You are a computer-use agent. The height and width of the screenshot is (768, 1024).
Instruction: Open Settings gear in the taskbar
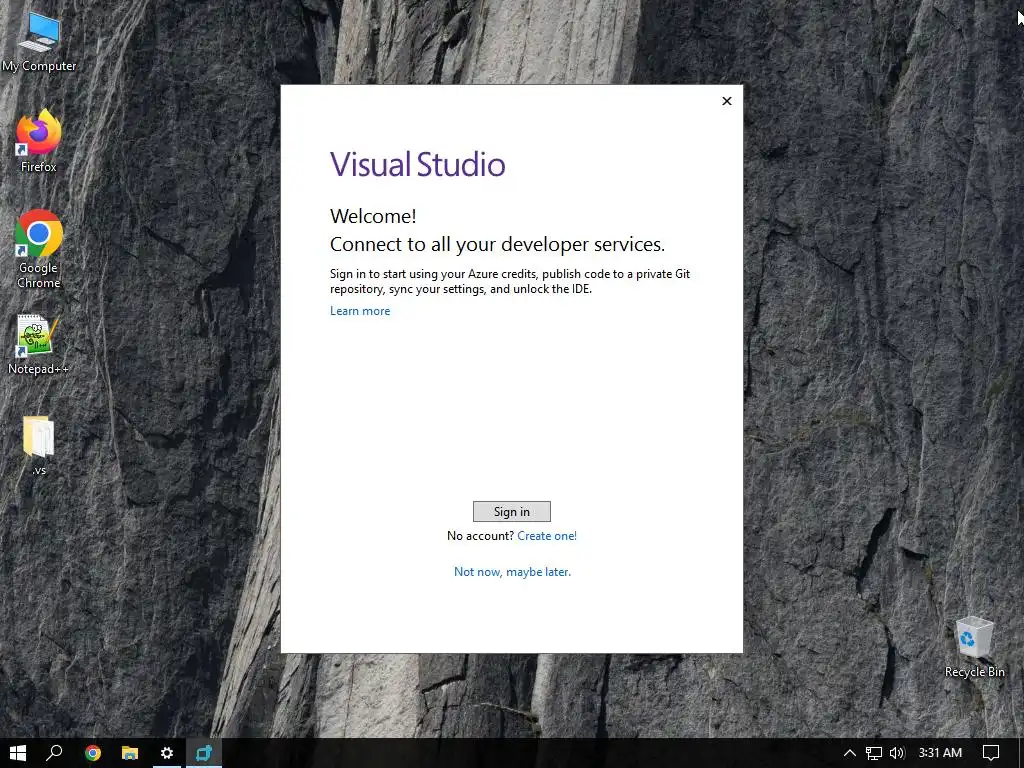pos(167,753)
